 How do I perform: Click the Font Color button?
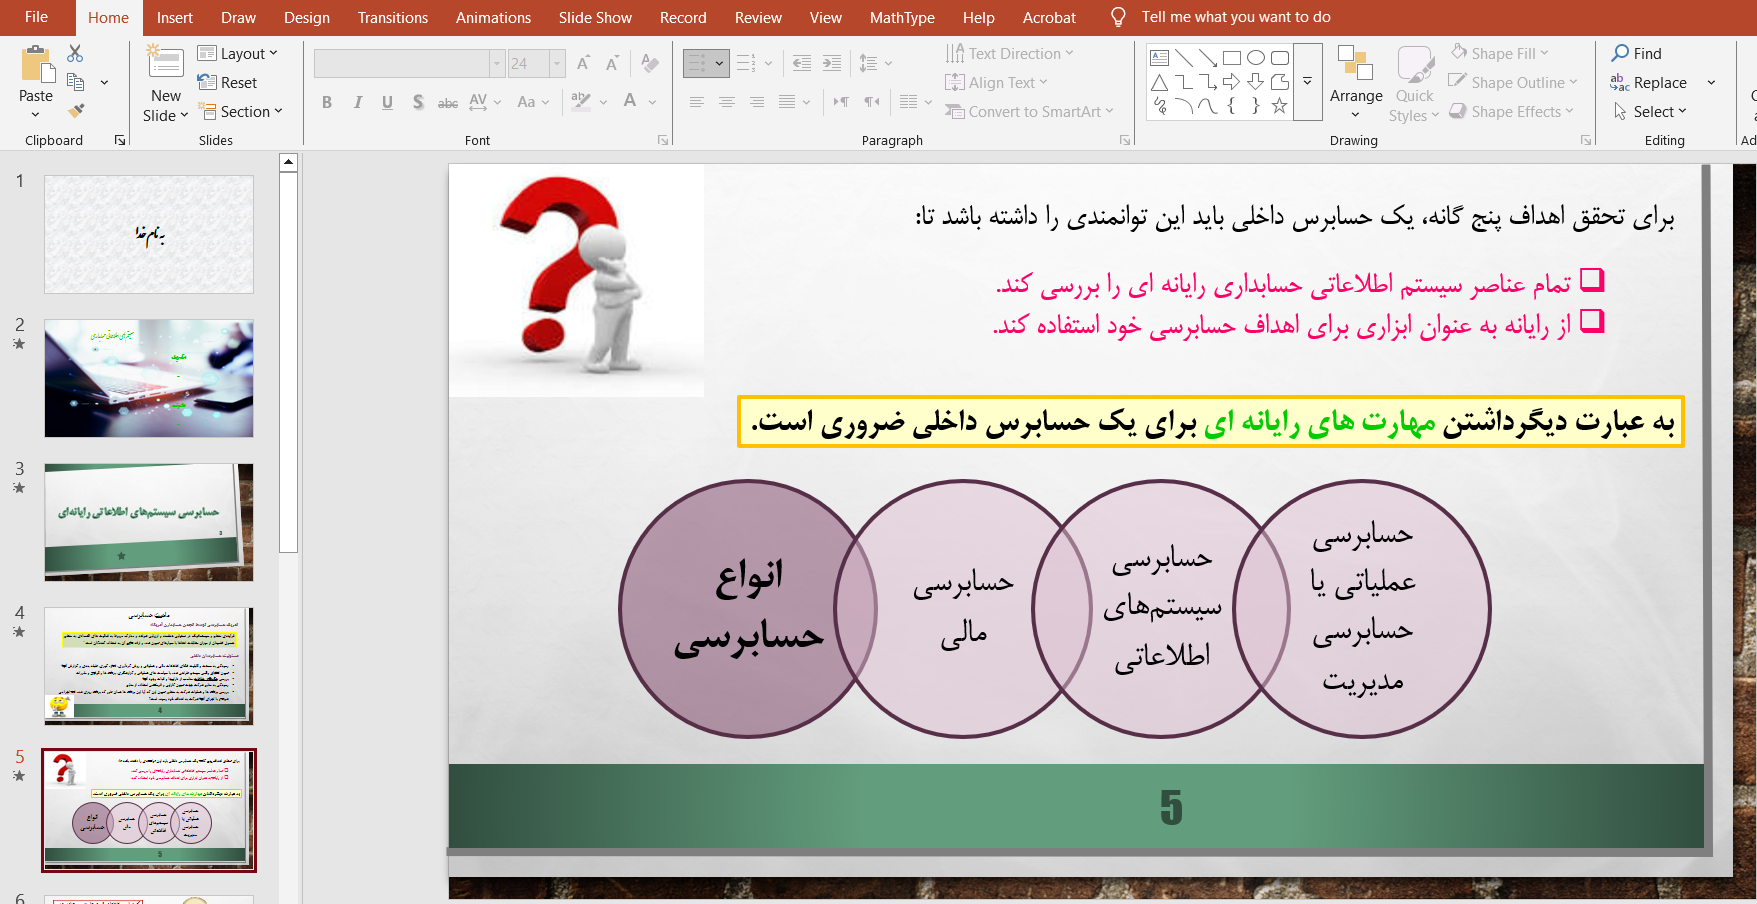(630, 102)
